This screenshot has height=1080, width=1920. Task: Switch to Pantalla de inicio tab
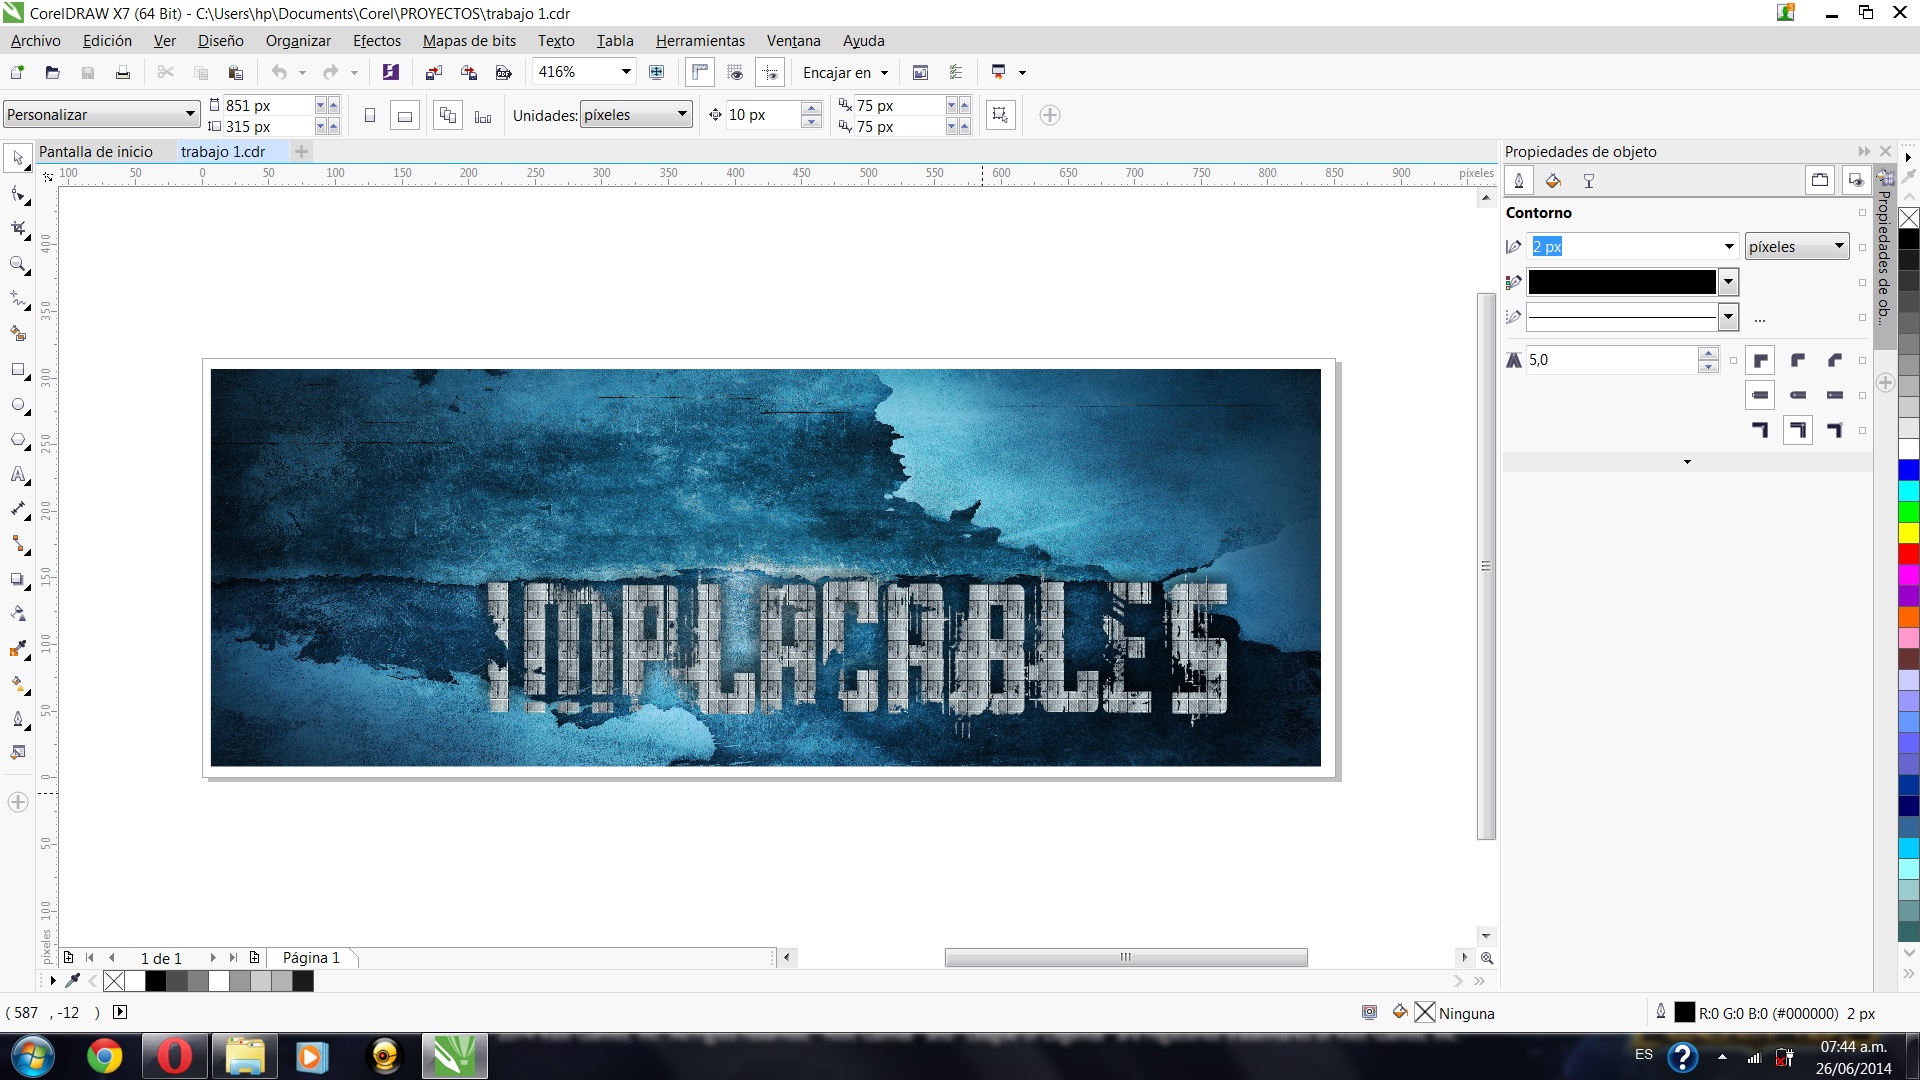pos(96,152)
